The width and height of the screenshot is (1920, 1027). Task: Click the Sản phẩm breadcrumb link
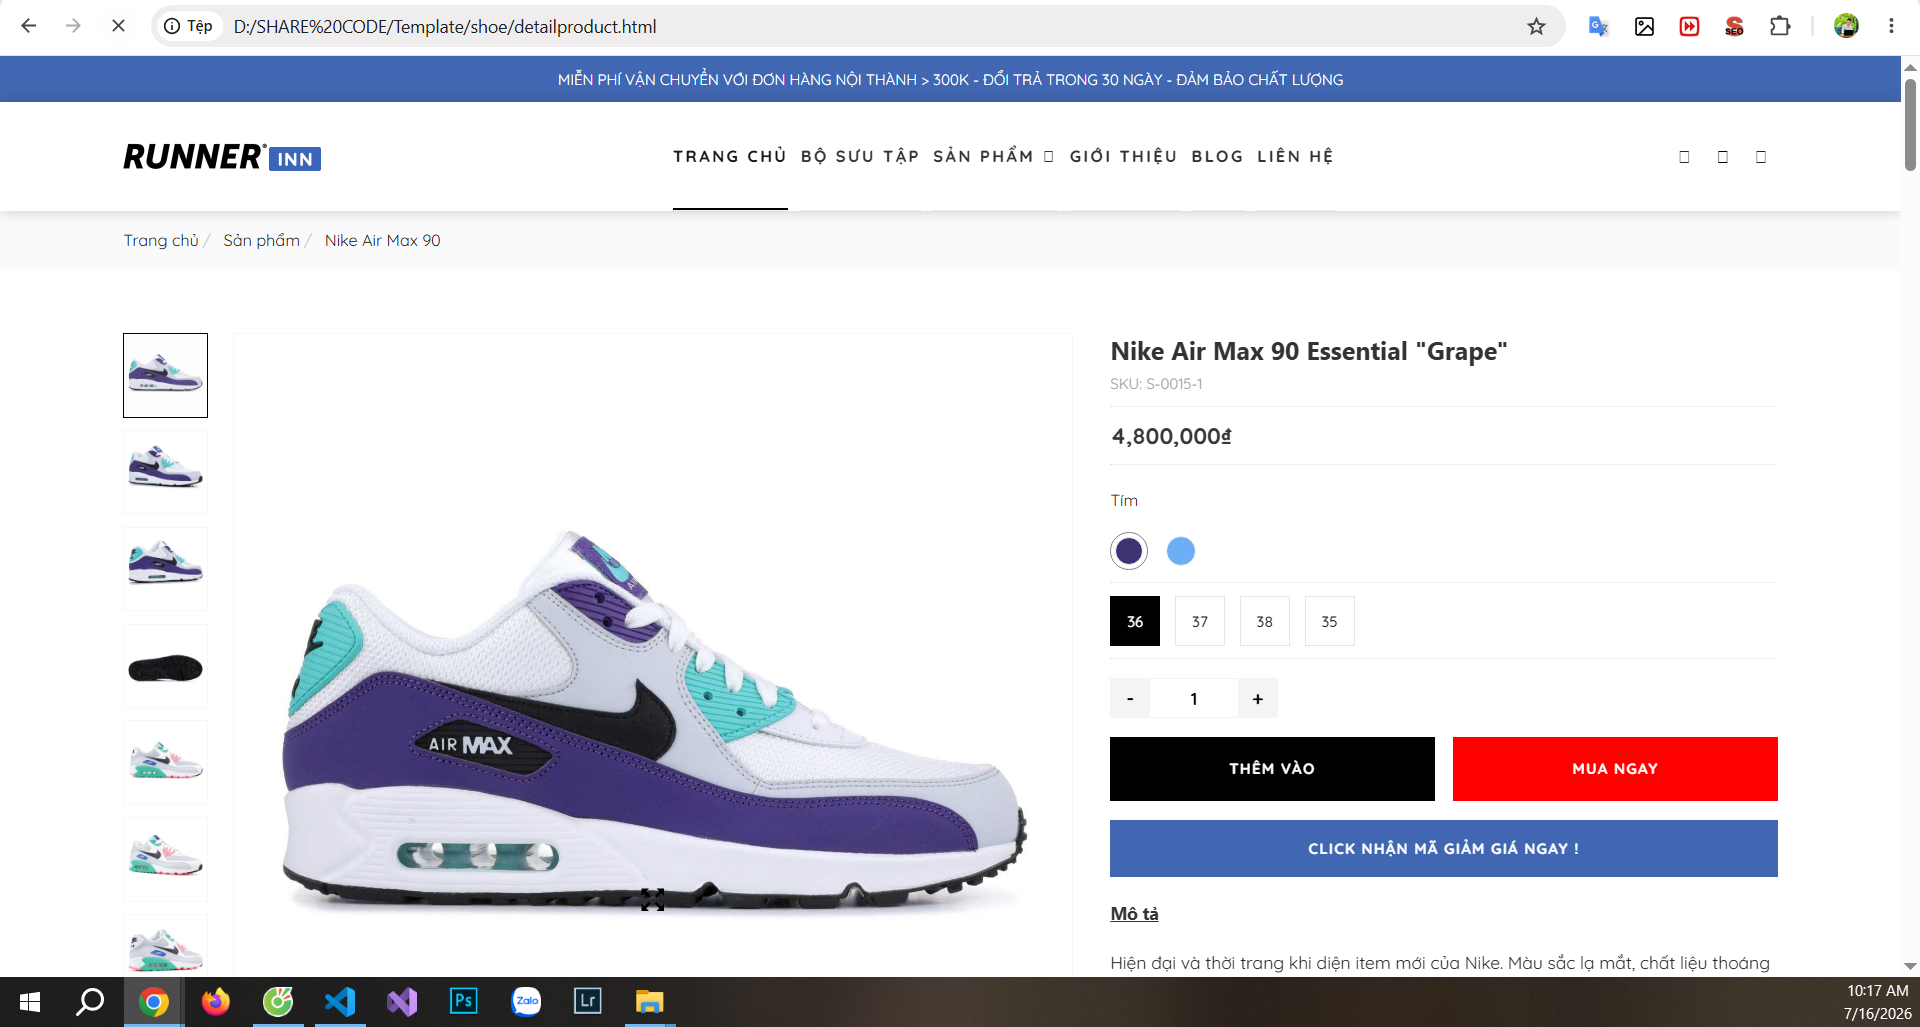tap(261, 240)
